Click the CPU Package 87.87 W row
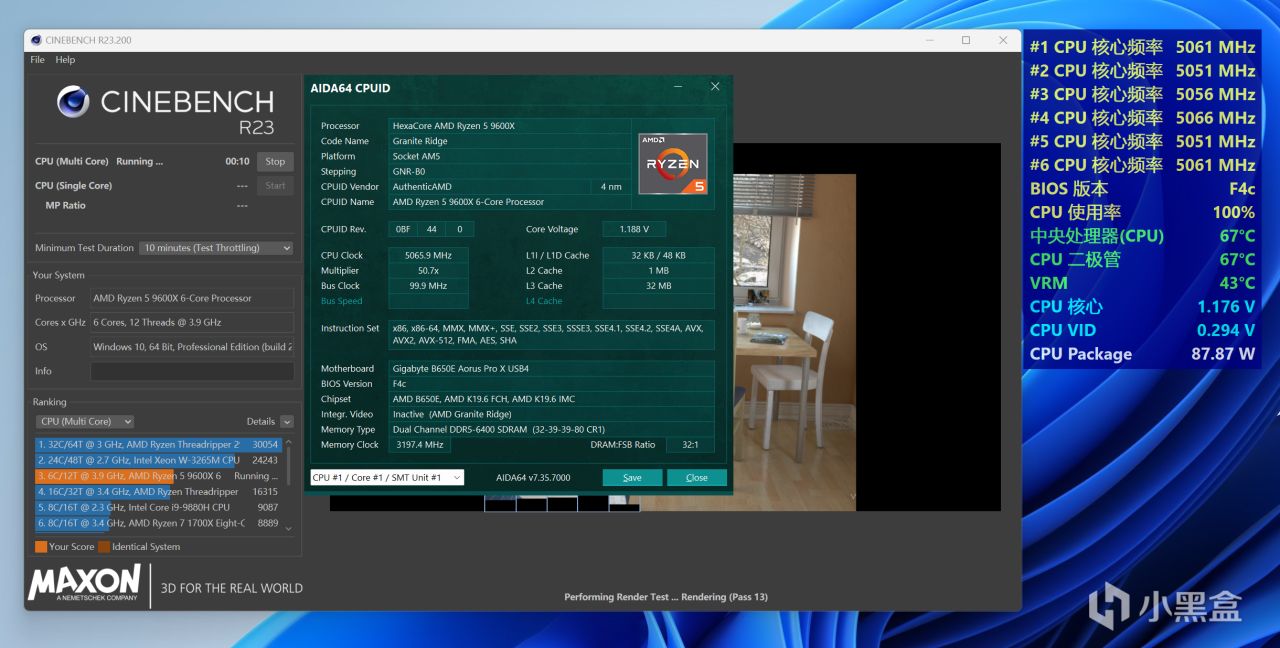Image resolution: width=1280 pixels, height=648 pixels. tap(1142, 354)
